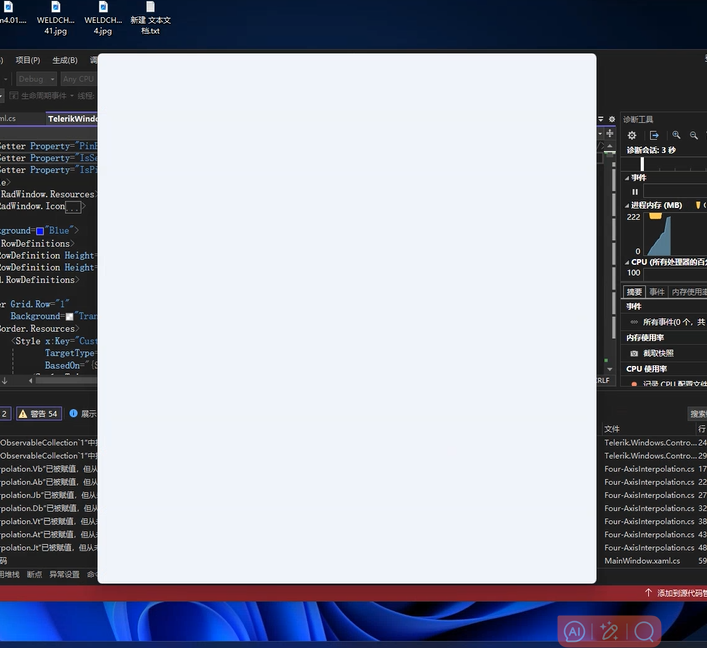Click the magic wand edit icon
This screenshot has height=648, width=707.
coord(609,631)
